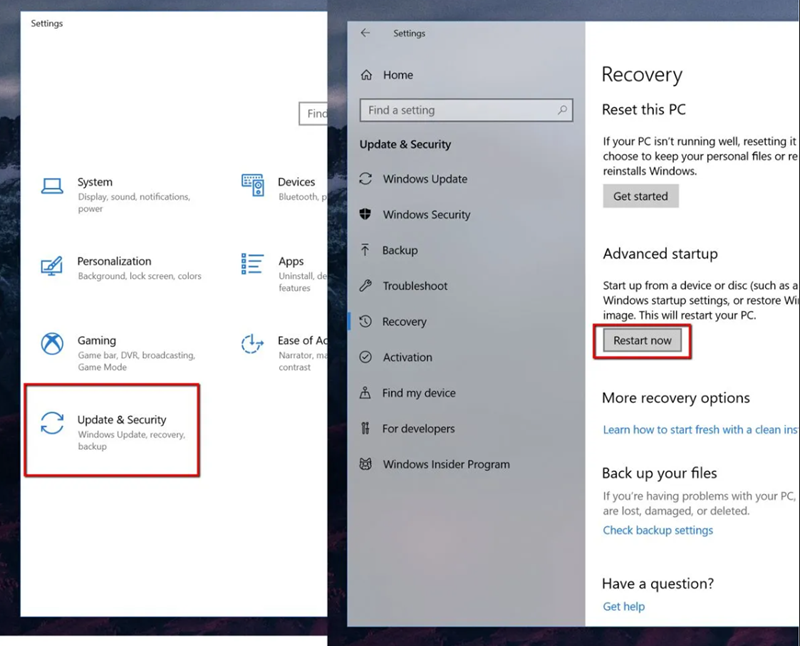Select Windows Update in the sidebar
This screenshot has height=646, width=800.
click(x=424, y=179)
